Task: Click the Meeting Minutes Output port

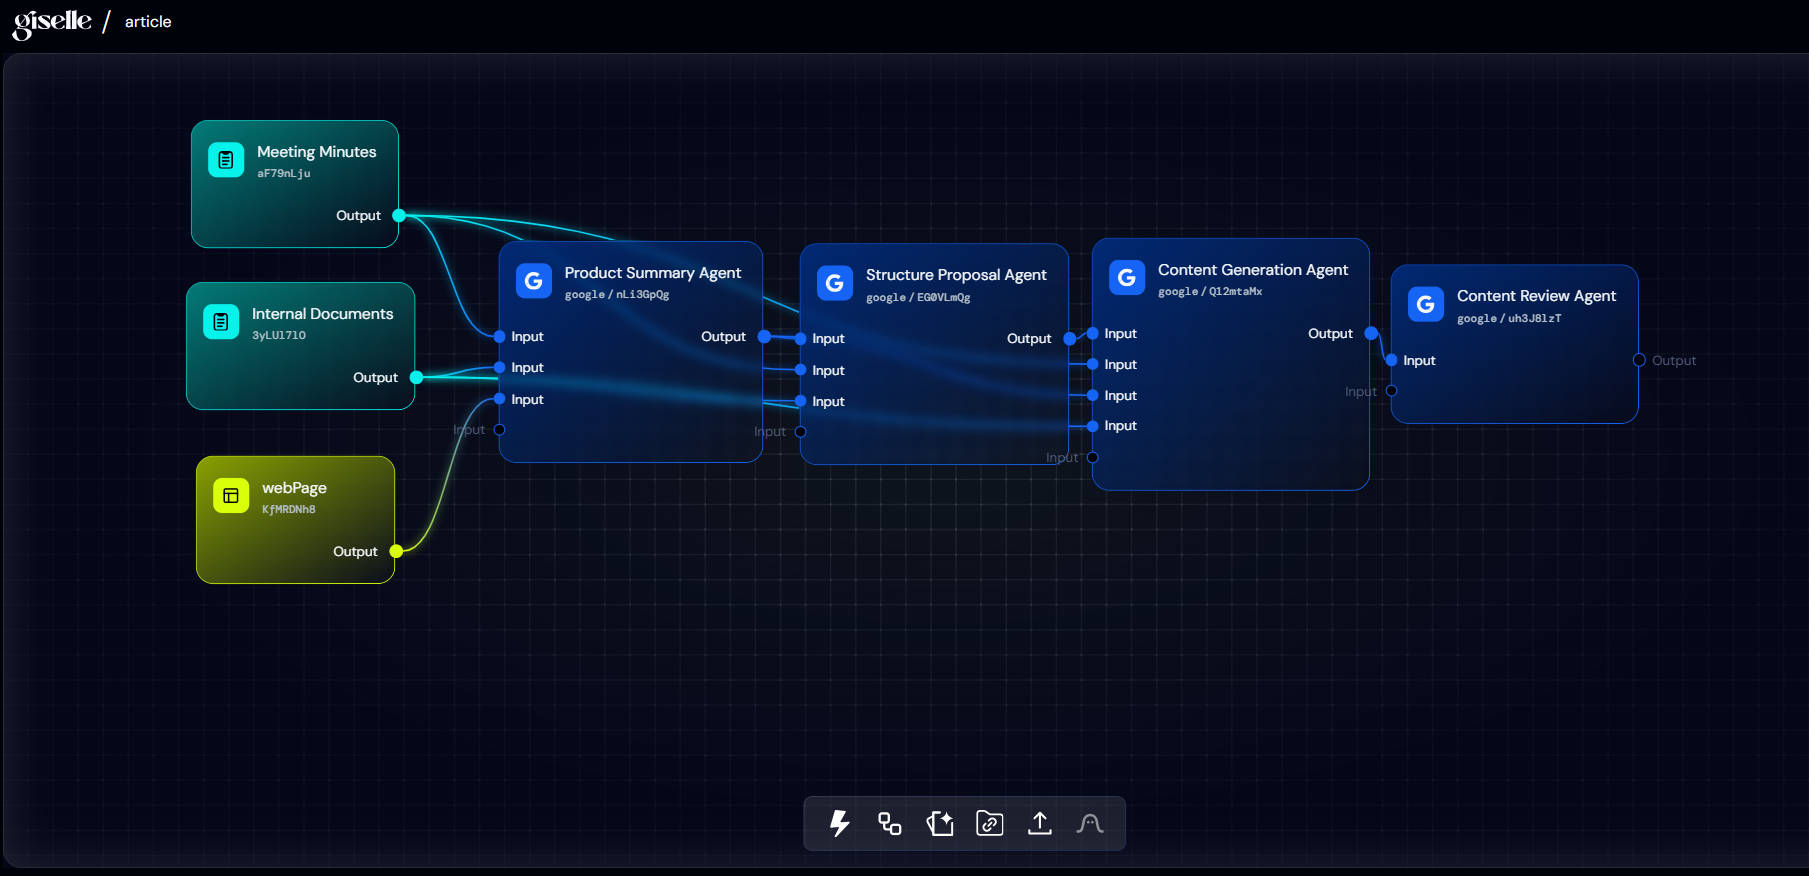Action: [x=399, y=216]
